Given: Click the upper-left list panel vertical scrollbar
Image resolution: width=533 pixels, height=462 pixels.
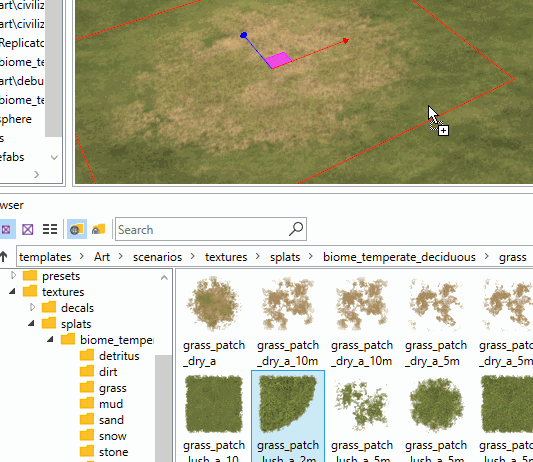Looking at the screenshot, I should [53, 68].
